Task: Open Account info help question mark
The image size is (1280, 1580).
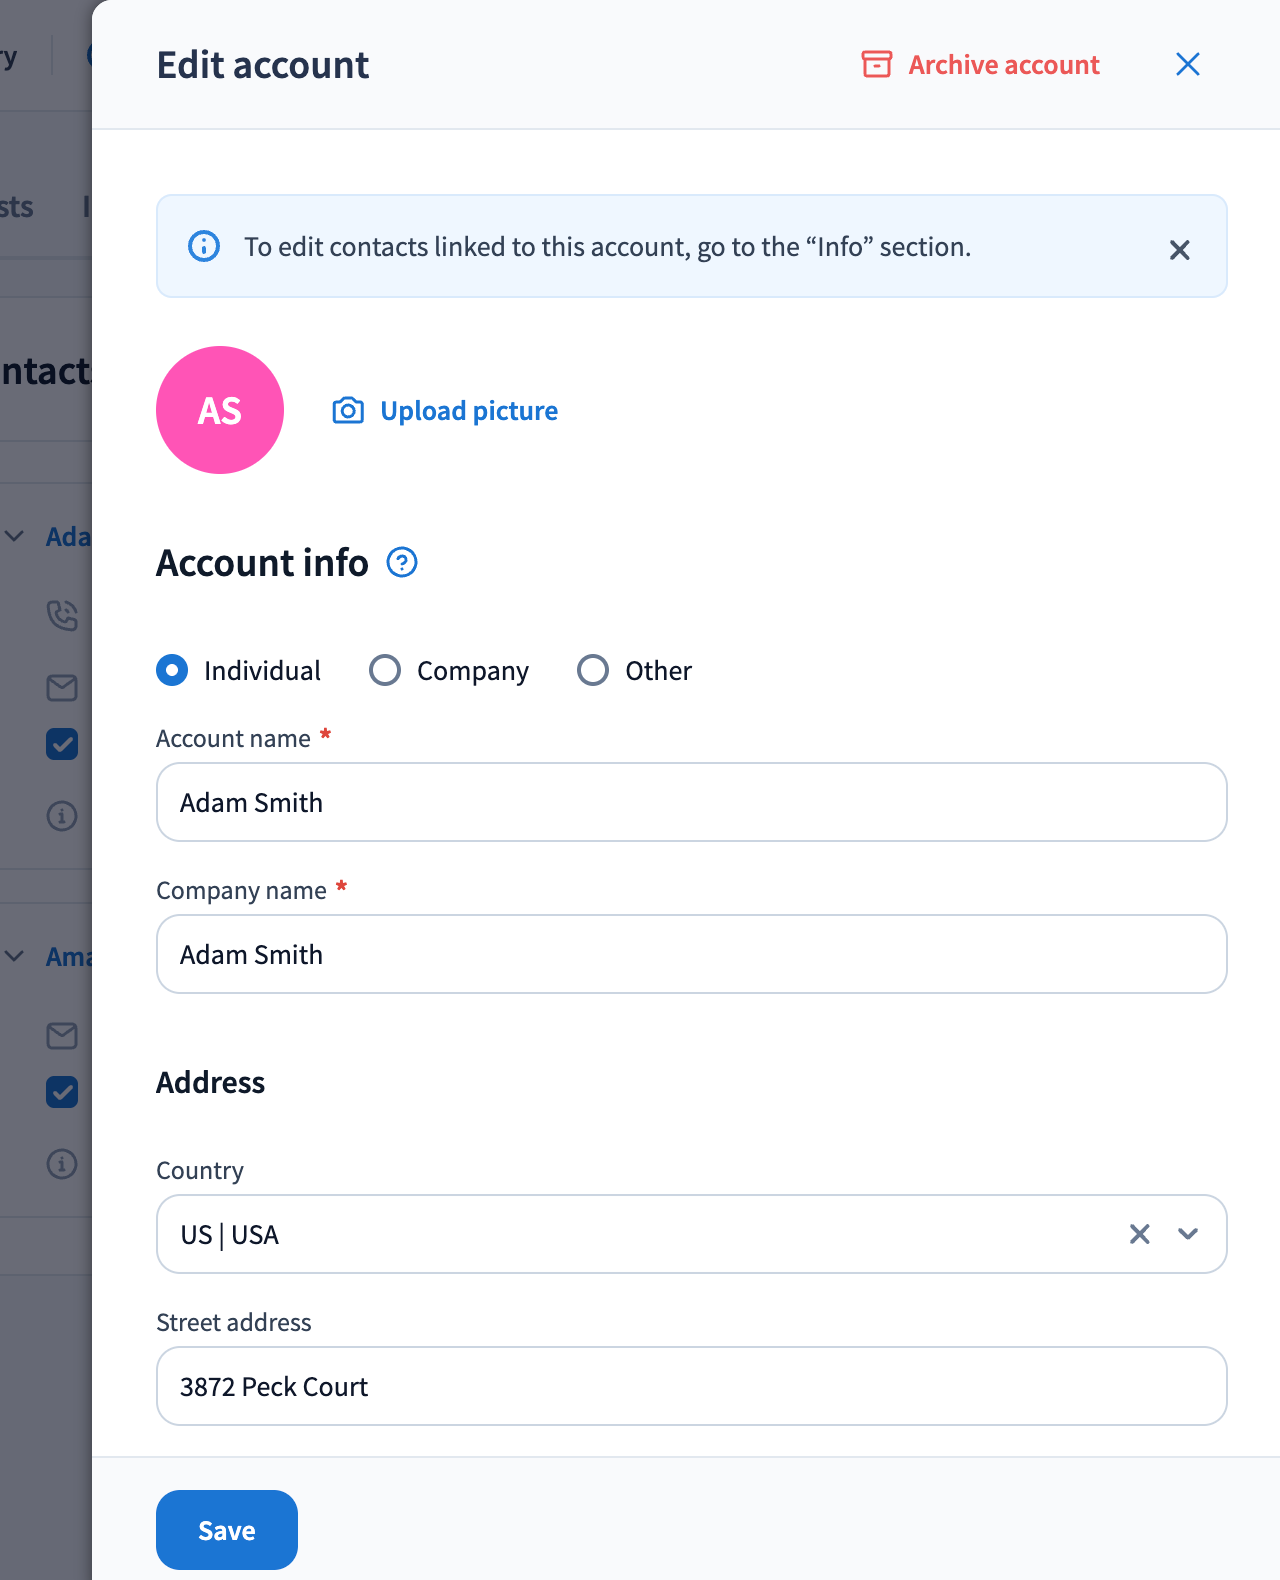Action: pos(402,563)
